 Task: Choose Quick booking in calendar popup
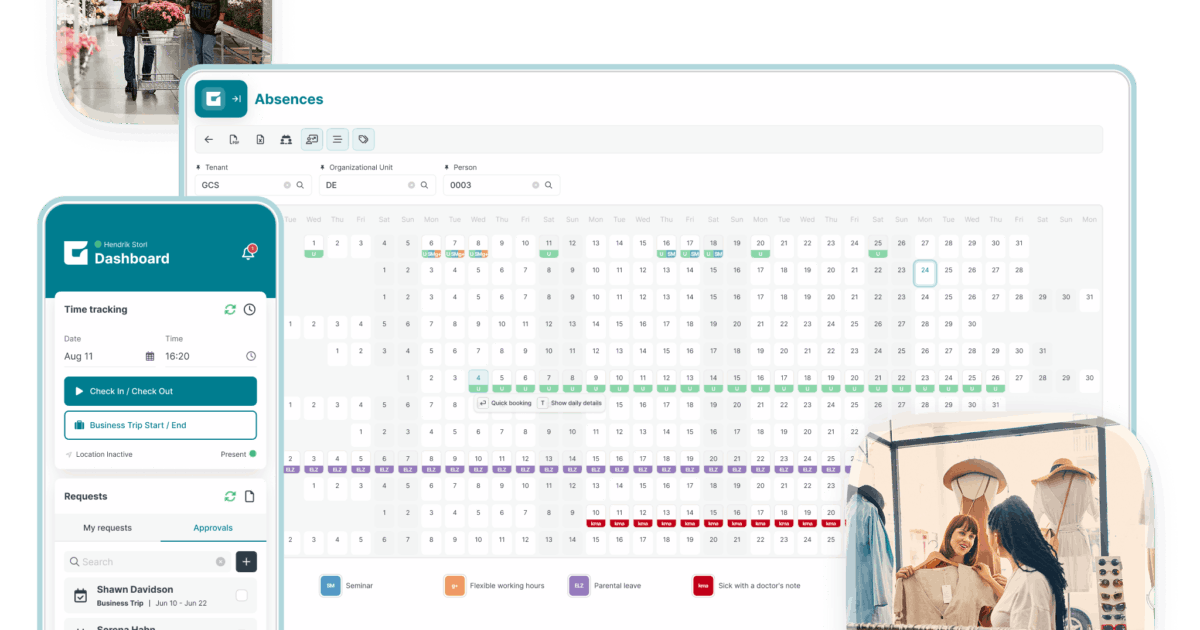[x=504, y=403]
